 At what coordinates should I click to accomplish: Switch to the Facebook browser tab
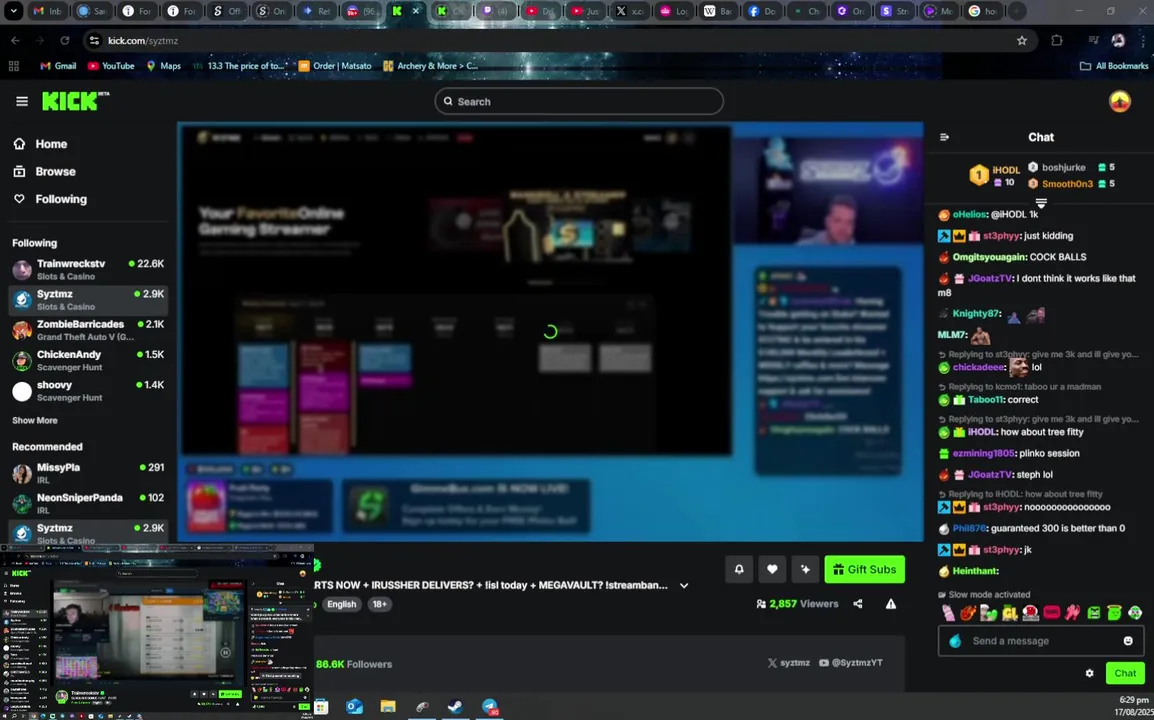pyautogui.click(x=763, y=11)
